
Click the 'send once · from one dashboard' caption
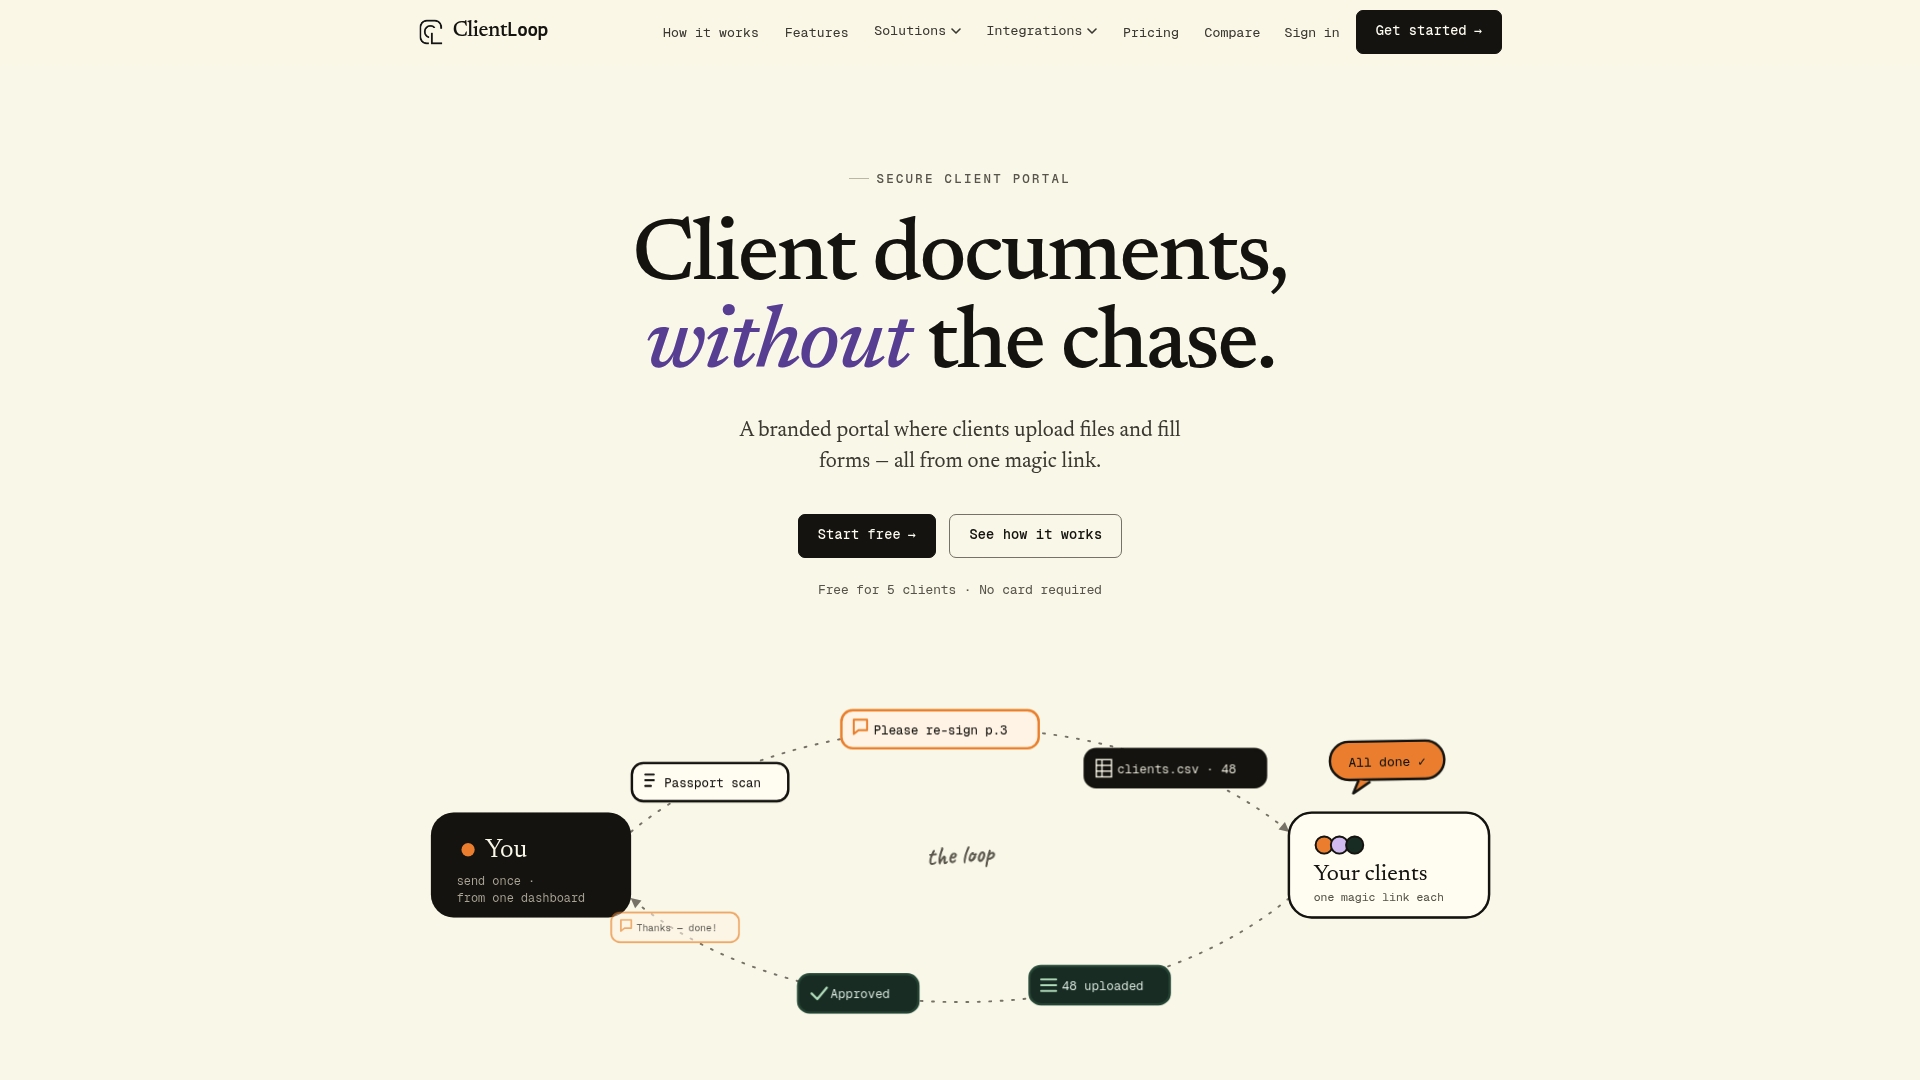tap(521, 889)
